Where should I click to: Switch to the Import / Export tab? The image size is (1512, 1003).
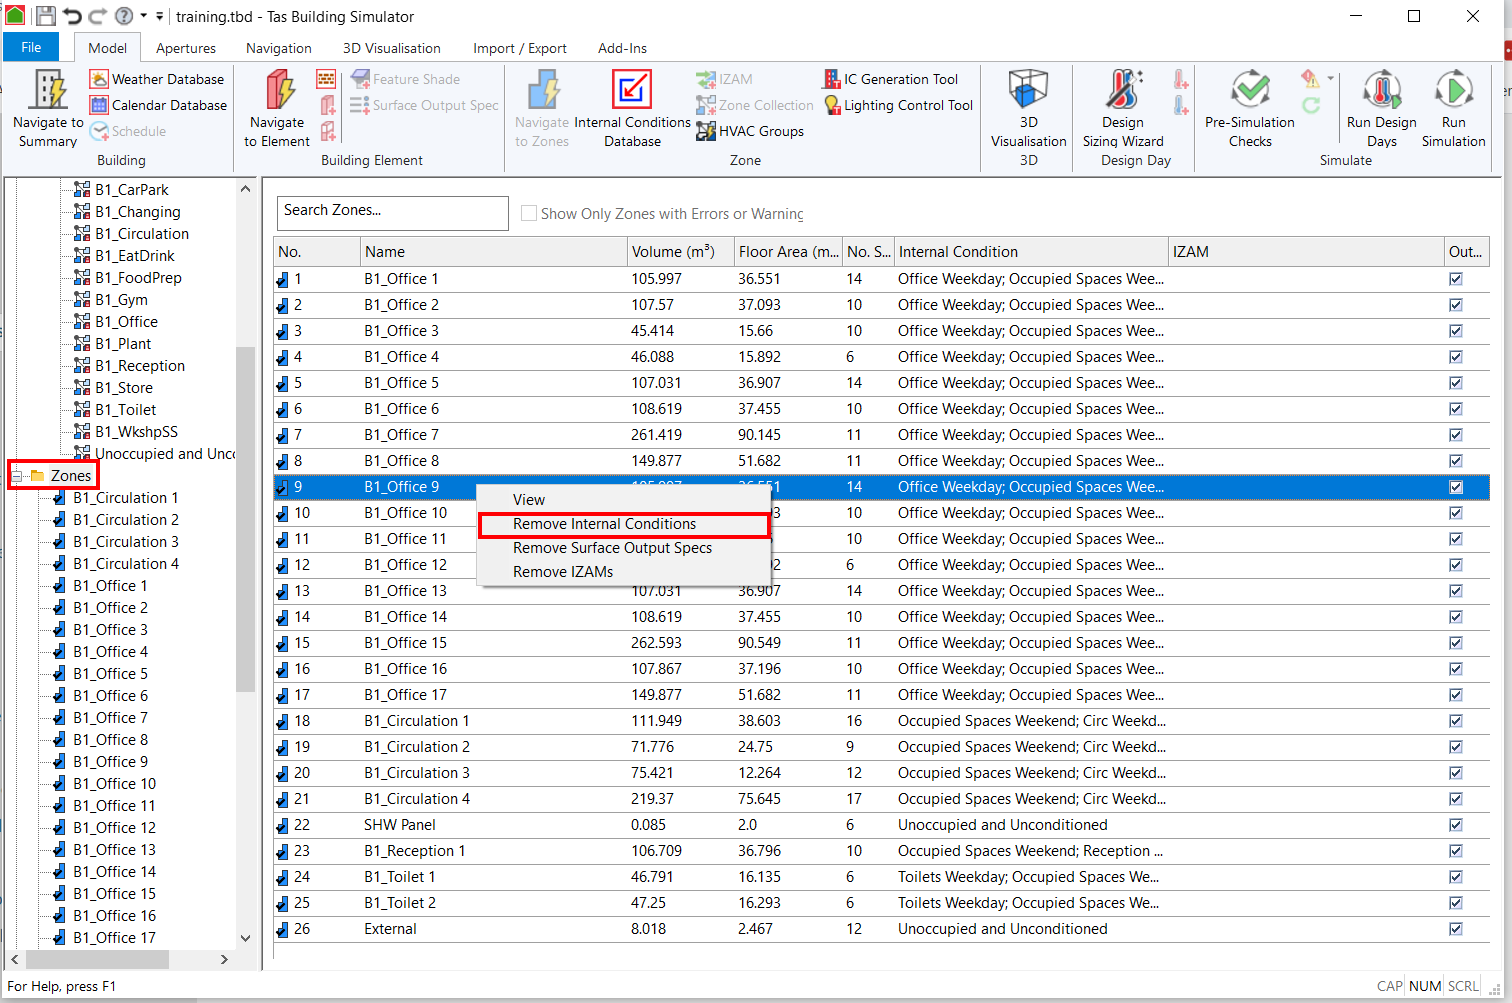[520, 48]
